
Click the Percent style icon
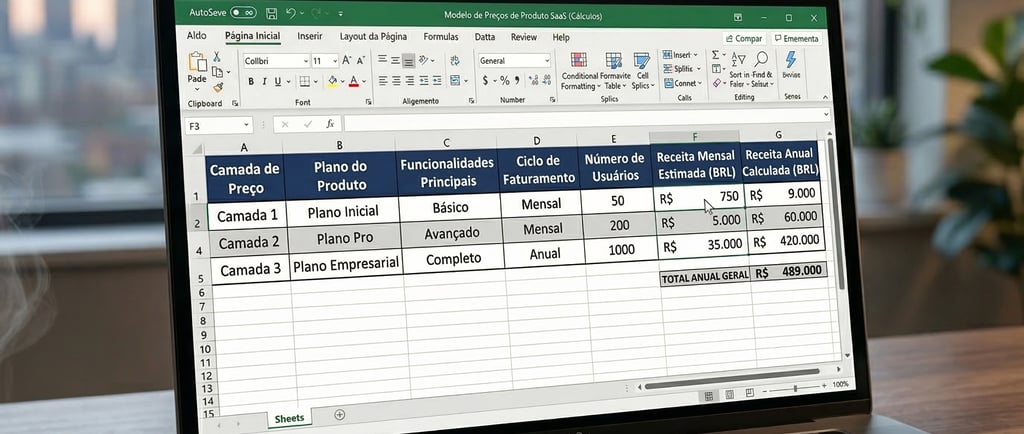(504, 81)
